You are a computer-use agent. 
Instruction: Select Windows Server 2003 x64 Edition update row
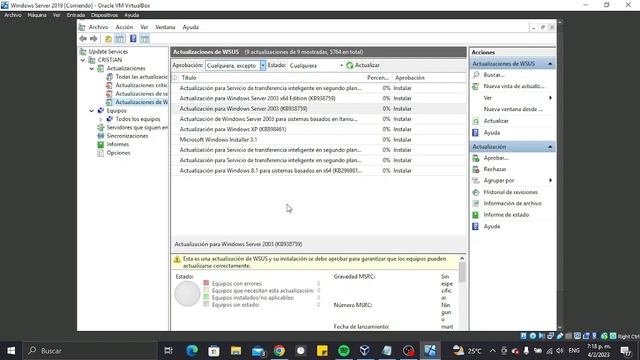(318, 98)
